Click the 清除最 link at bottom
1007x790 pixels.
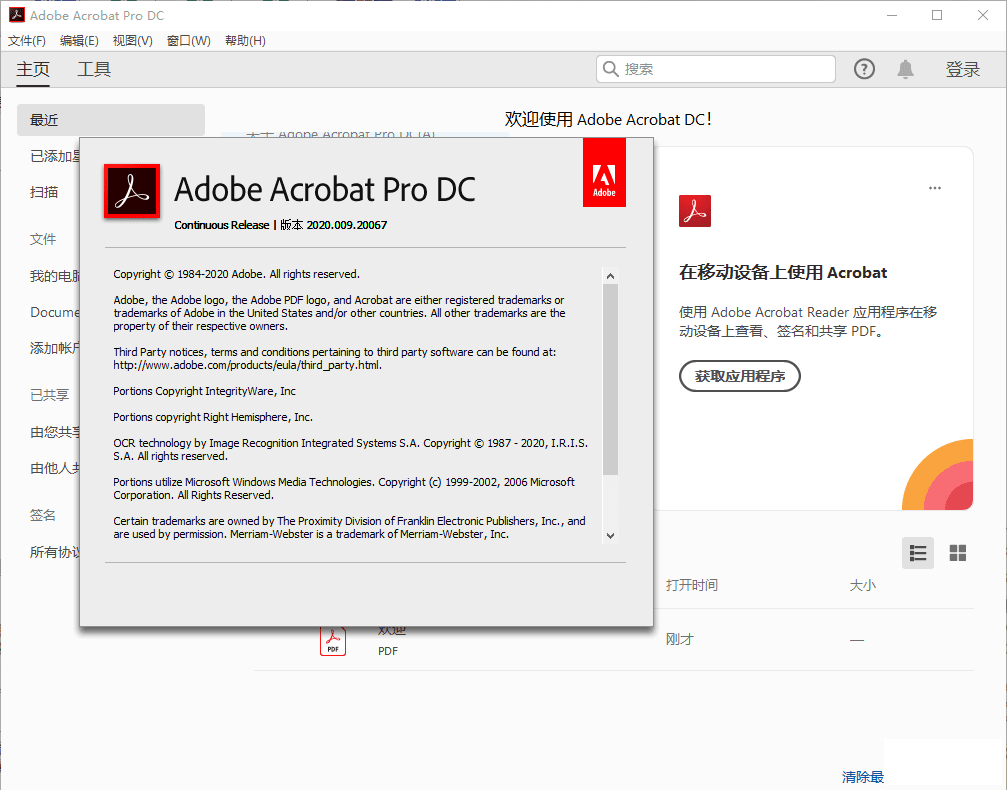[x=863, y=777]
